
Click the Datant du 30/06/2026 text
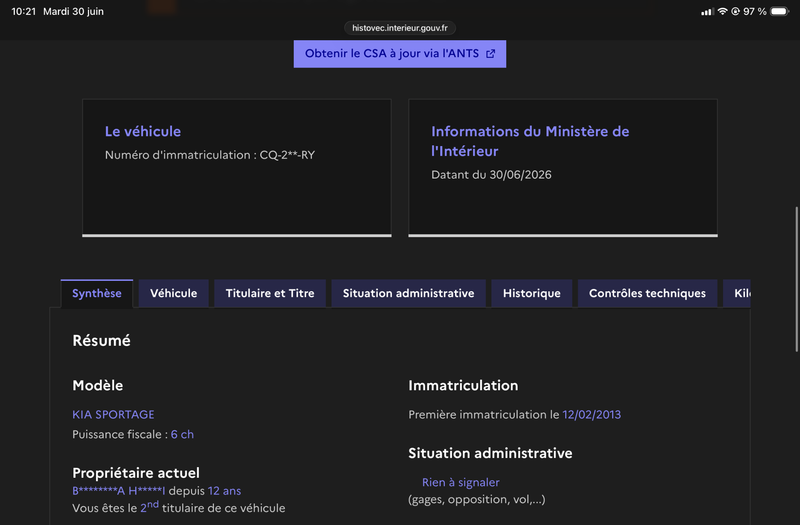tap(491, 174)
